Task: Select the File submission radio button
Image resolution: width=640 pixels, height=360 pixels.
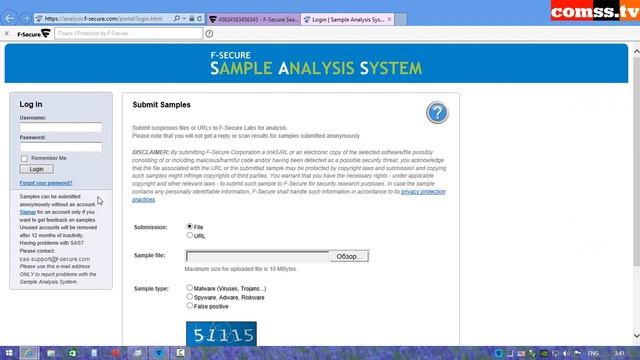Action: (x=189, y=226)
